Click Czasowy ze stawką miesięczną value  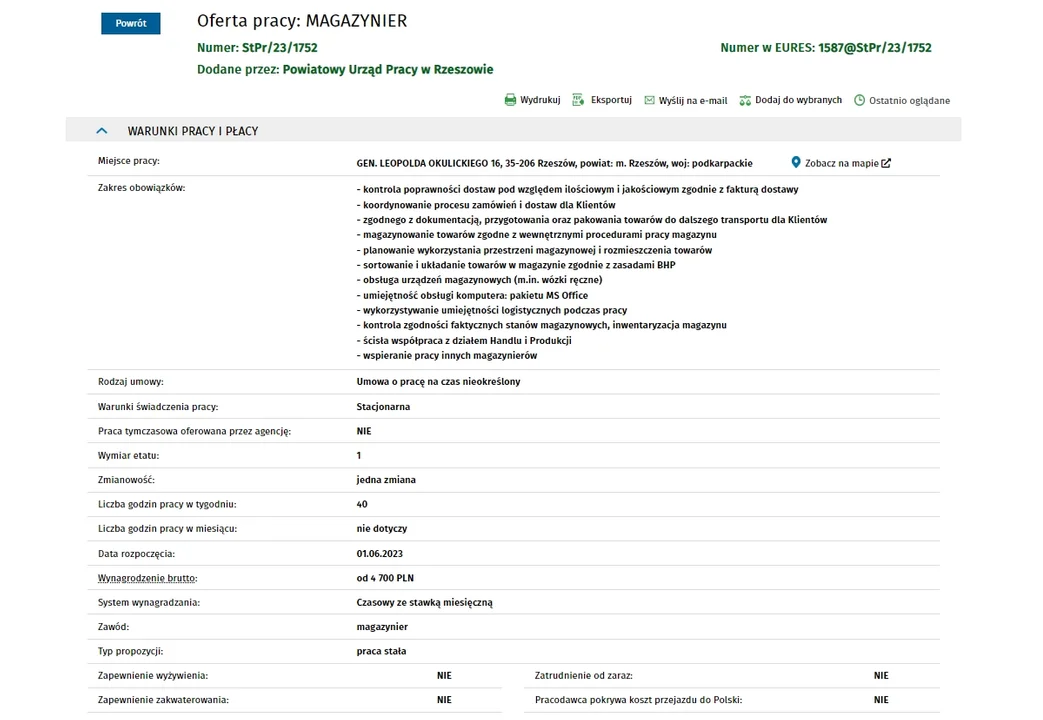424,602
